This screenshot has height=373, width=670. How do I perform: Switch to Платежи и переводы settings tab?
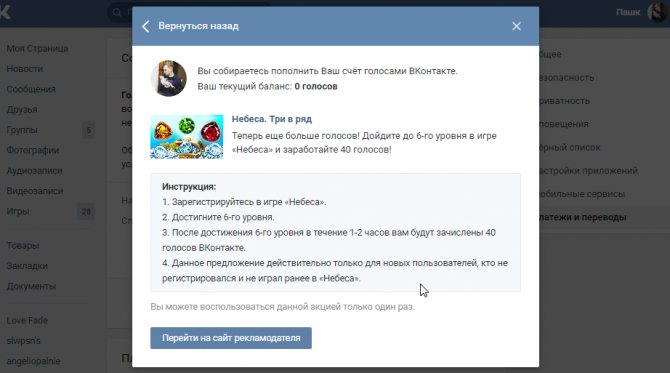tap(583, 217)
